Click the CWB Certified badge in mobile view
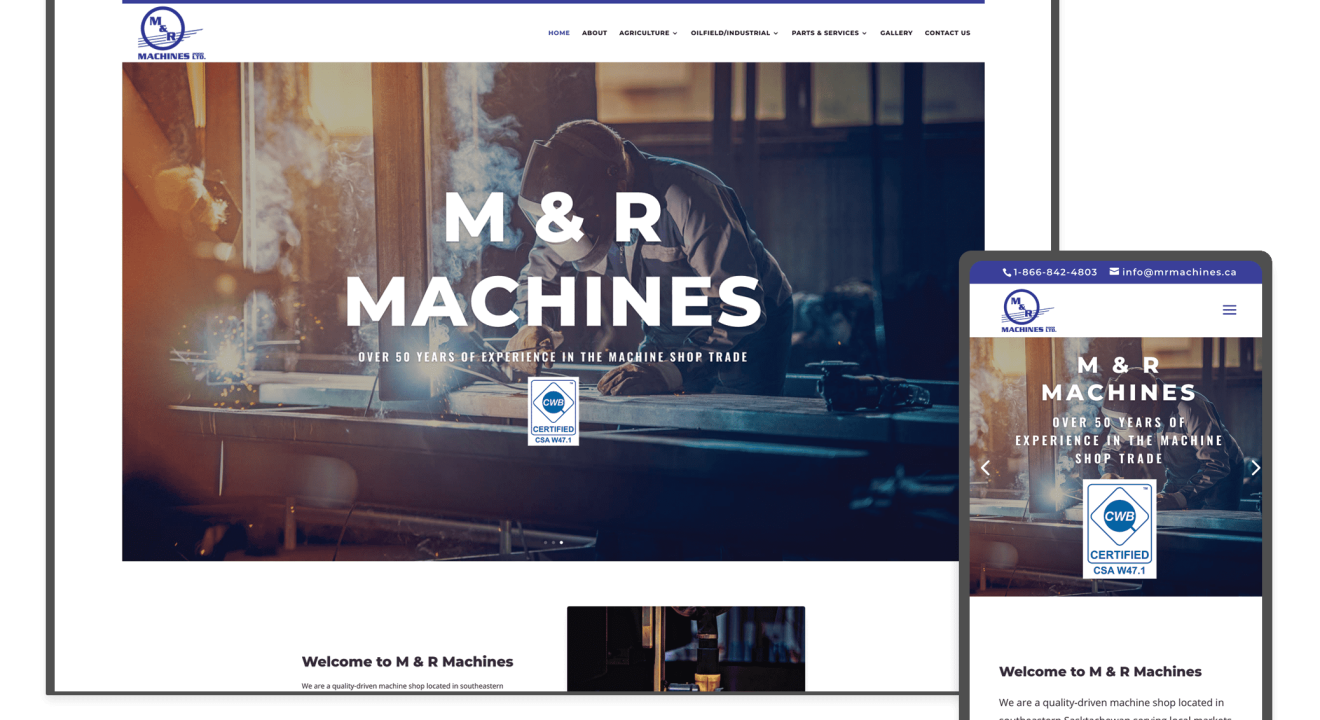This screenshot has width=1320, height=720. tap(1119, 529)
